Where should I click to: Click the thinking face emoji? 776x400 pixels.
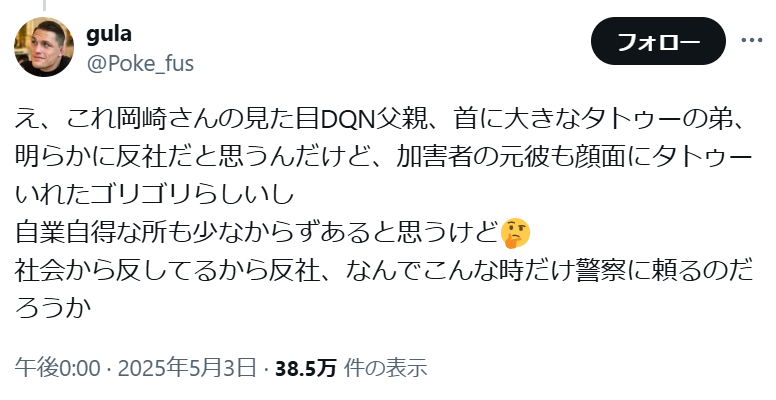tap(515, 234)
